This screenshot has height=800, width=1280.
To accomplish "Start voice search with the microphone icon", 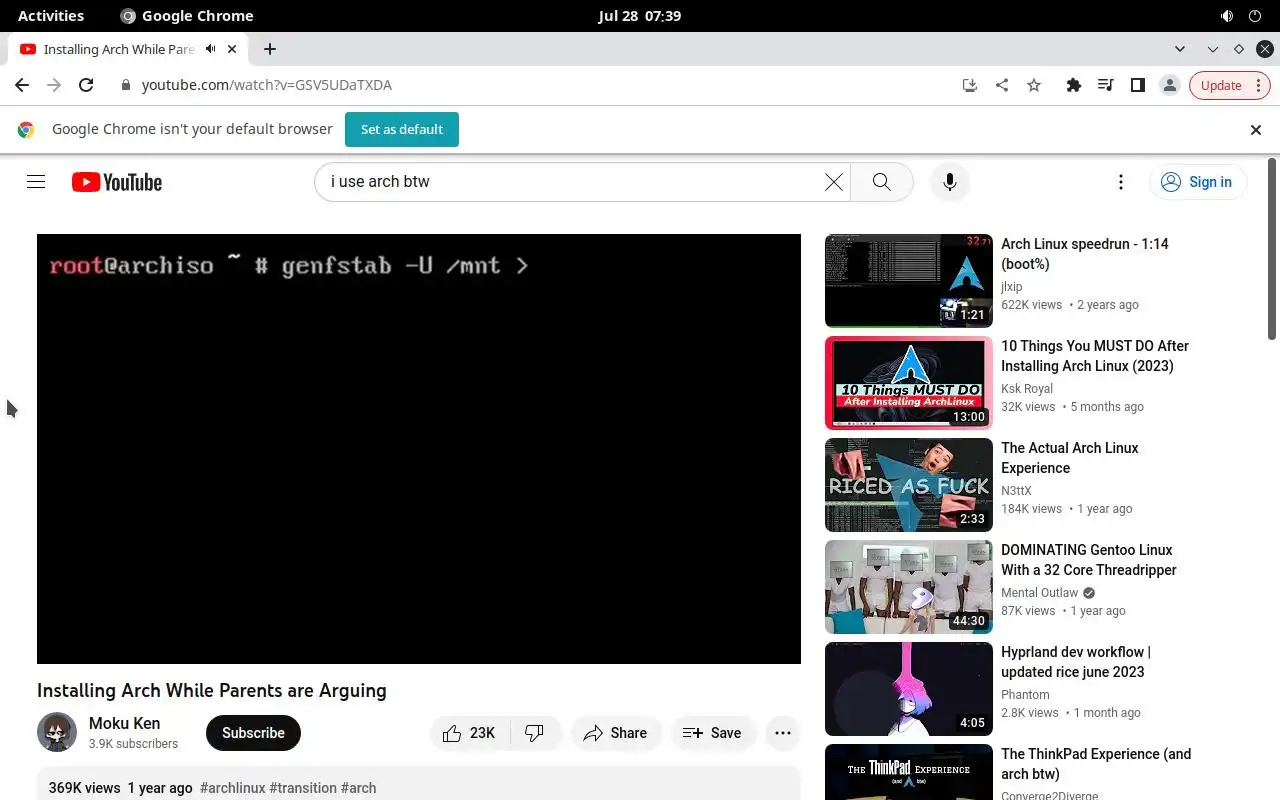I will (950, 182).
